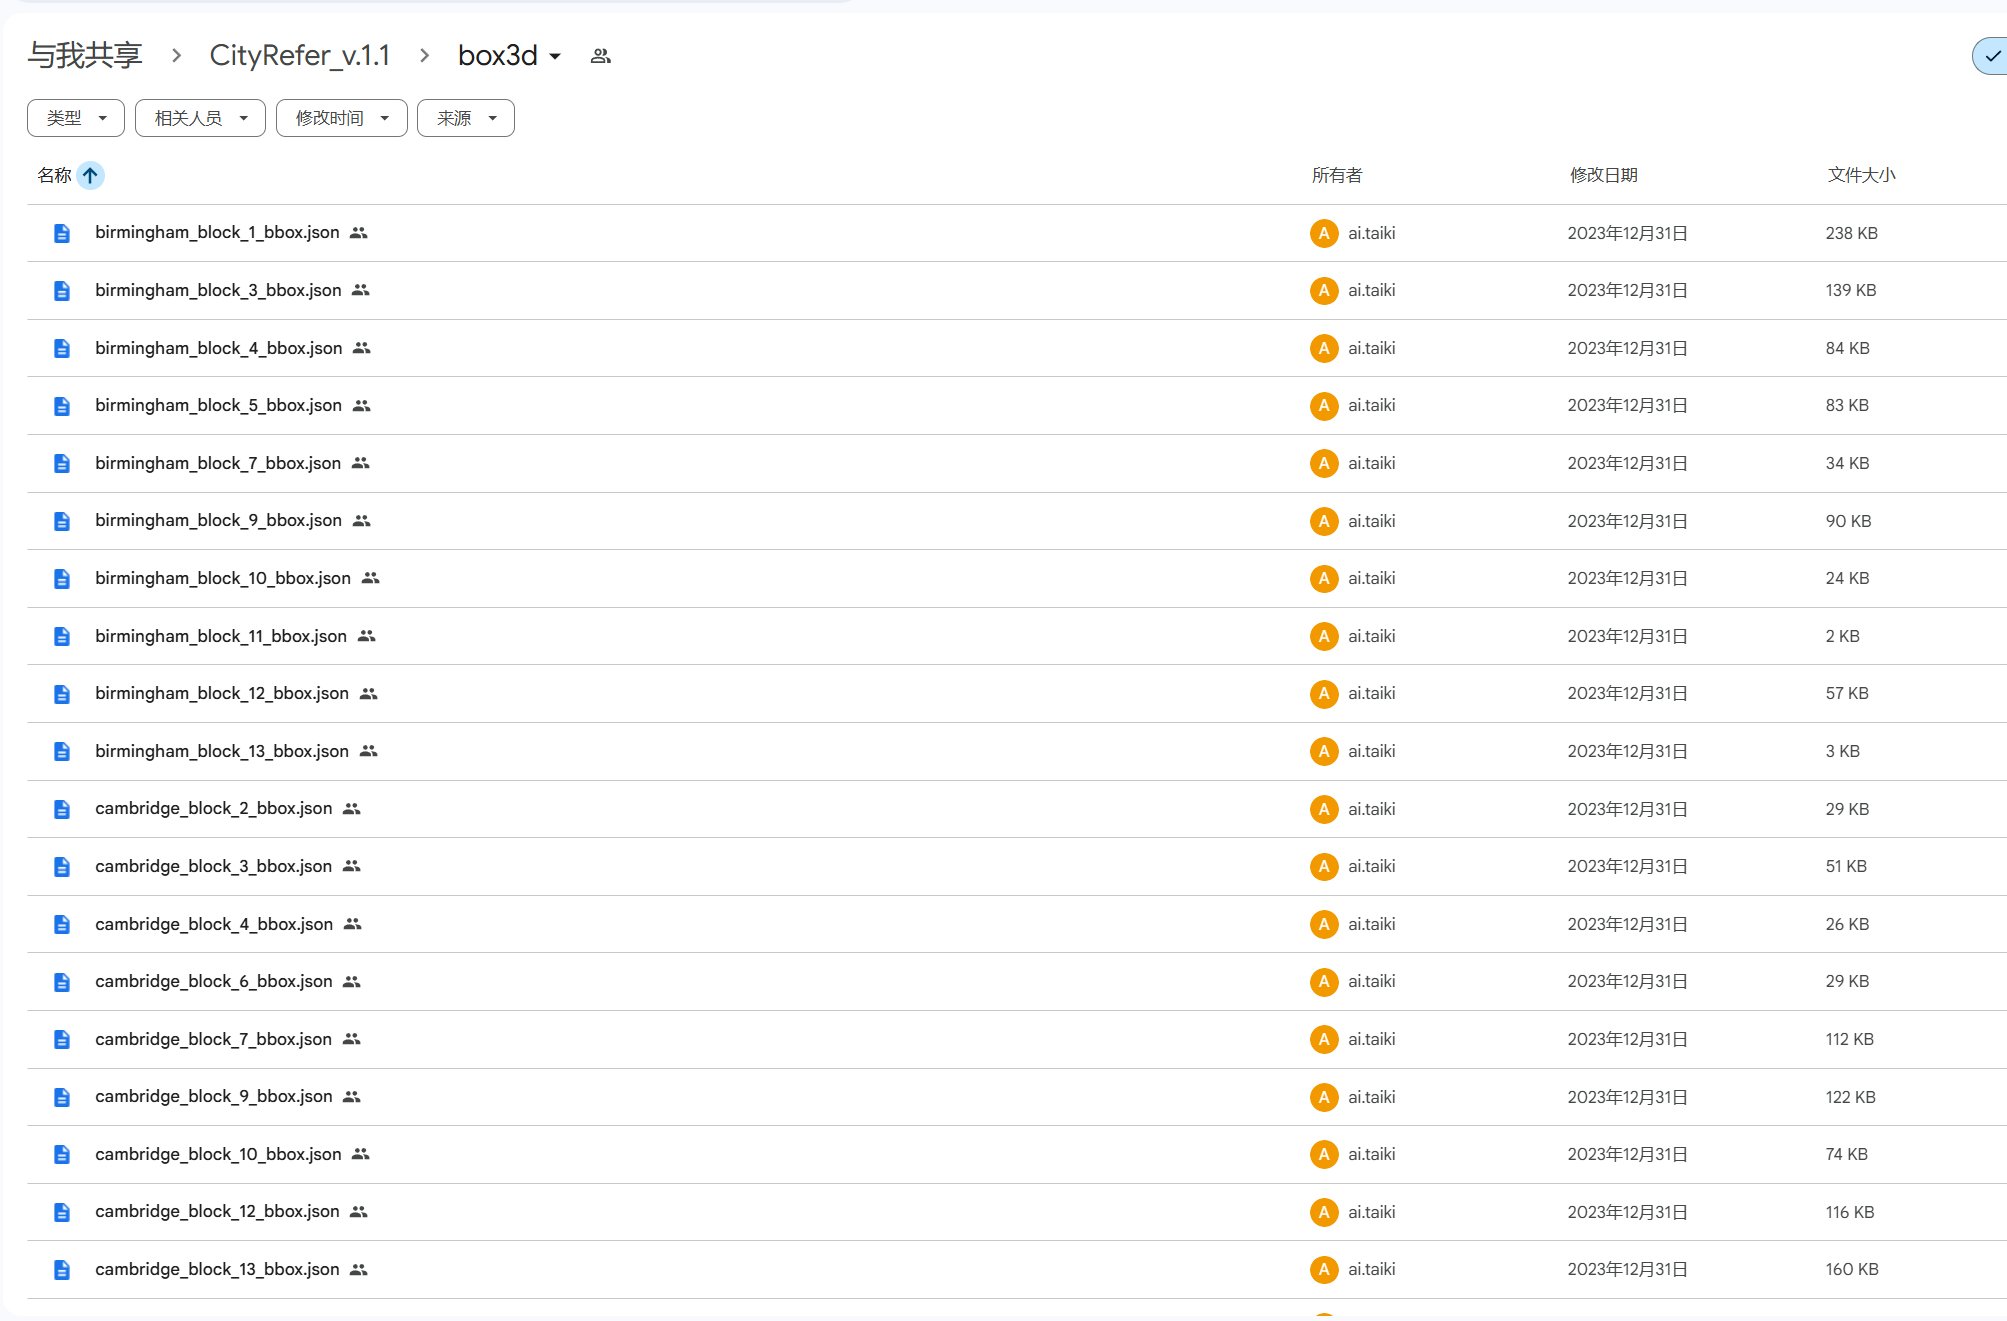Viewport: 2007px width, 1321px height.
Task: Click shared icon beside cambridge_block_2_bbox.json
Action: (351, 808)
